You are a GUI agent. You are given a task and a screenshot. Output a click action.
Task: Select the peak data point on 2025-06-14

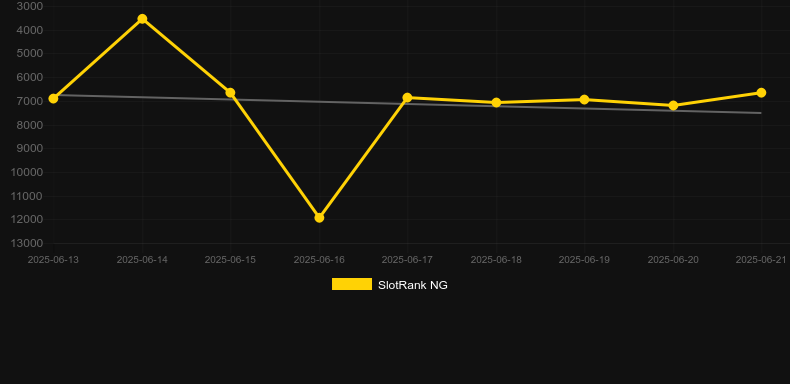tap(142, 19)
